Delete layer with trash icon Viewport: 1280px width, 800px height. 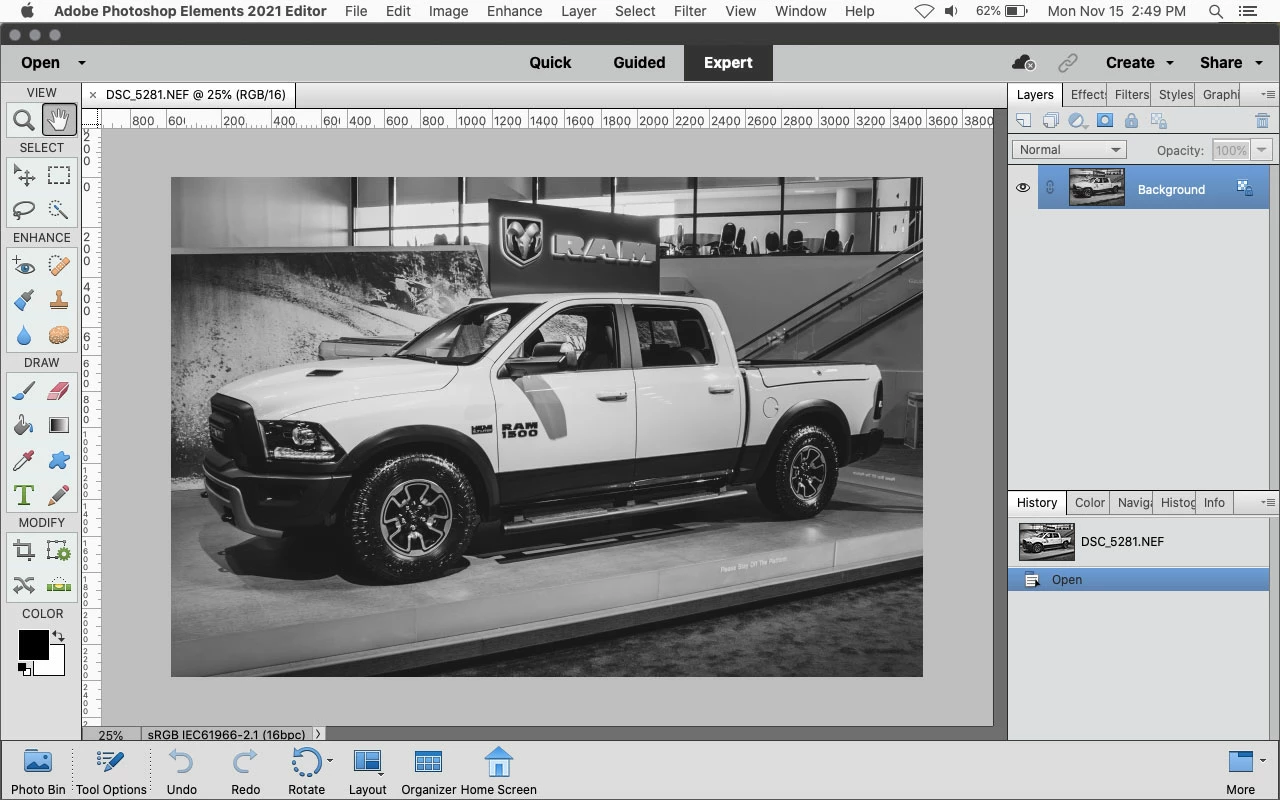(x=1262, y=121)
